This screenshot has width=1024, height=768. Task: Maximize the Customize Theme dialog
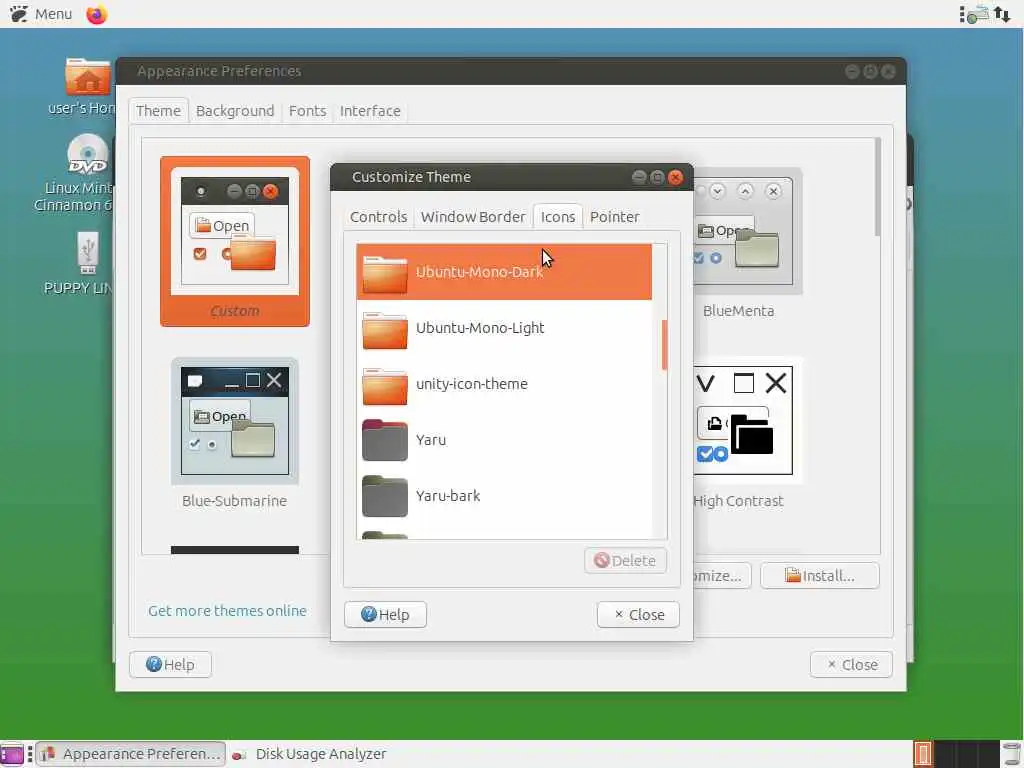point(657,177)
